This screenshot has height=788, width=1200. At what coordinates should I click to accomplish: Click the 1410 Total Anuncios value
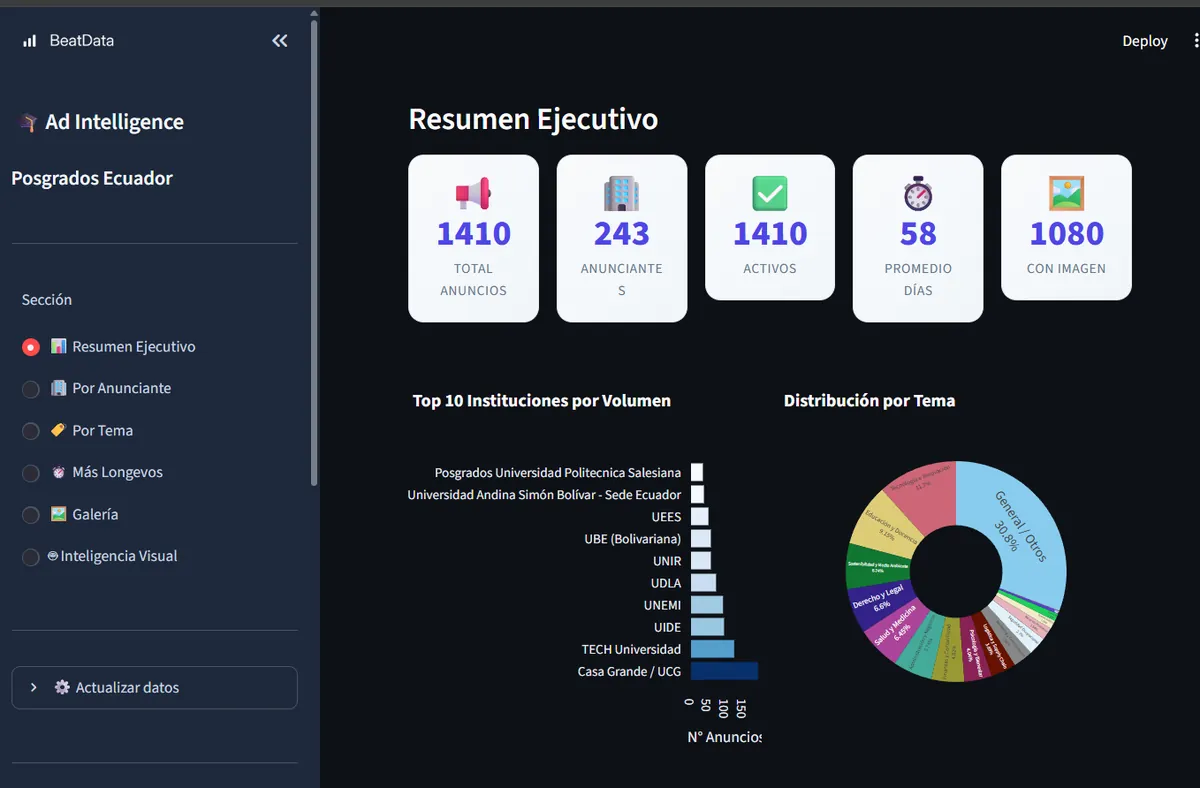[x=473, y=234]
